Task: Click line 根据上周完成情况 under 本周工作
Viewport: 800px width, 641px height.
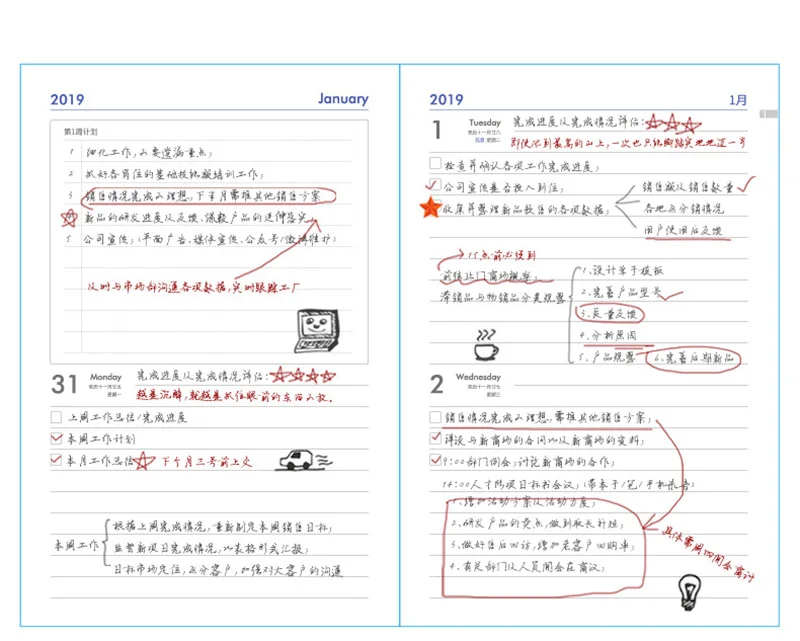Action: 222,527
